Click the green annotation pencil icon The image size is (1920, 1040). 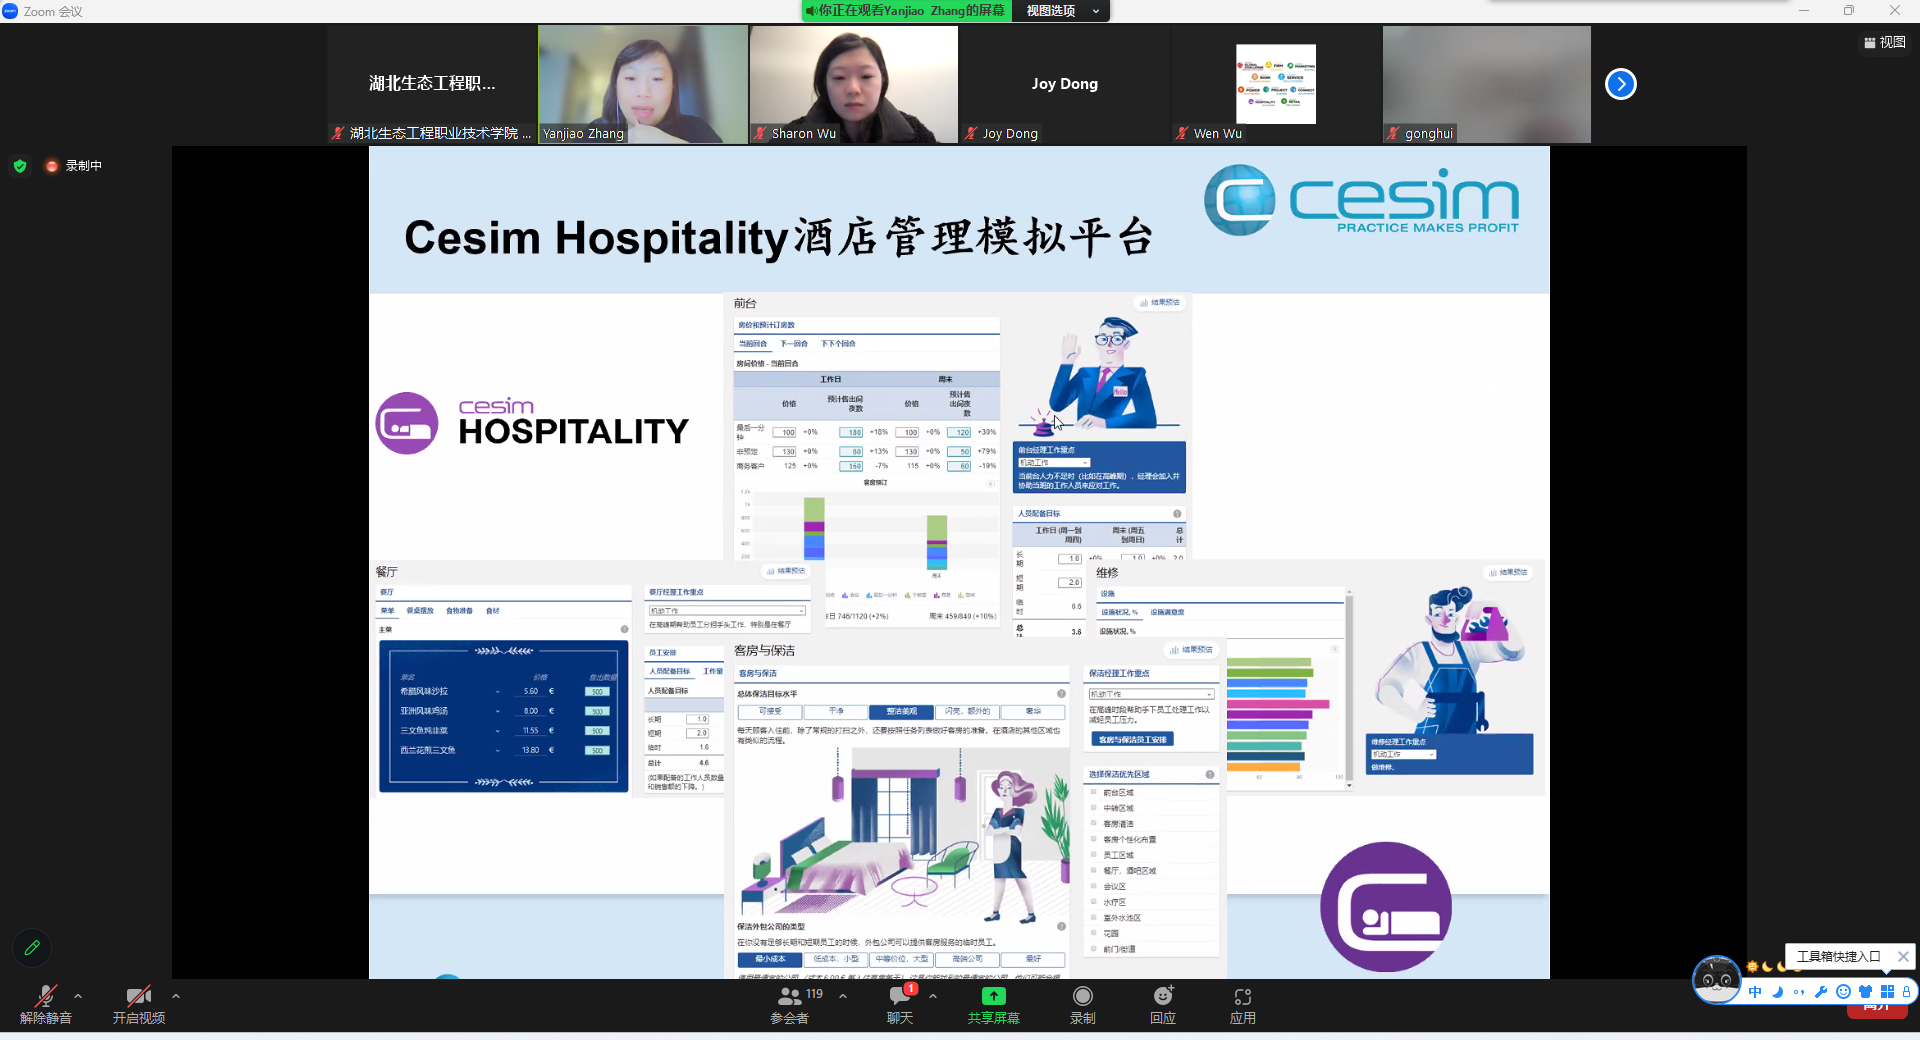pos(32,947)
